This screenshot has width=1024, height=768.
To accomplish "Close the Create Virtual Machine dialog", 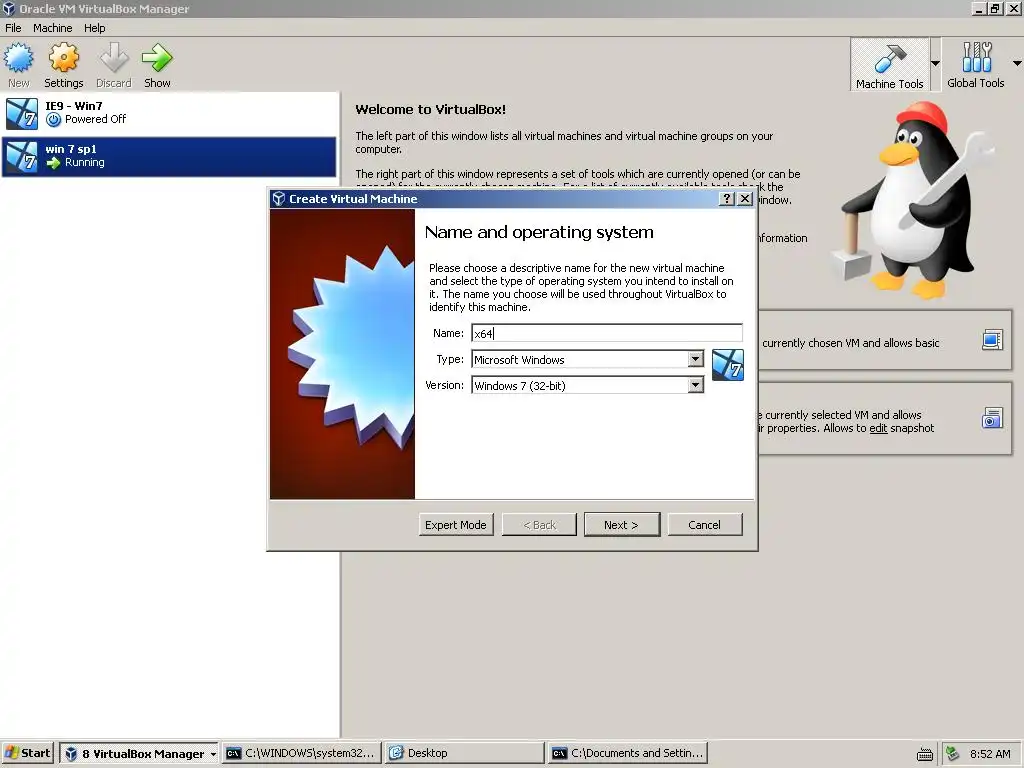I will pyautogui.click(x=744, y=199).
